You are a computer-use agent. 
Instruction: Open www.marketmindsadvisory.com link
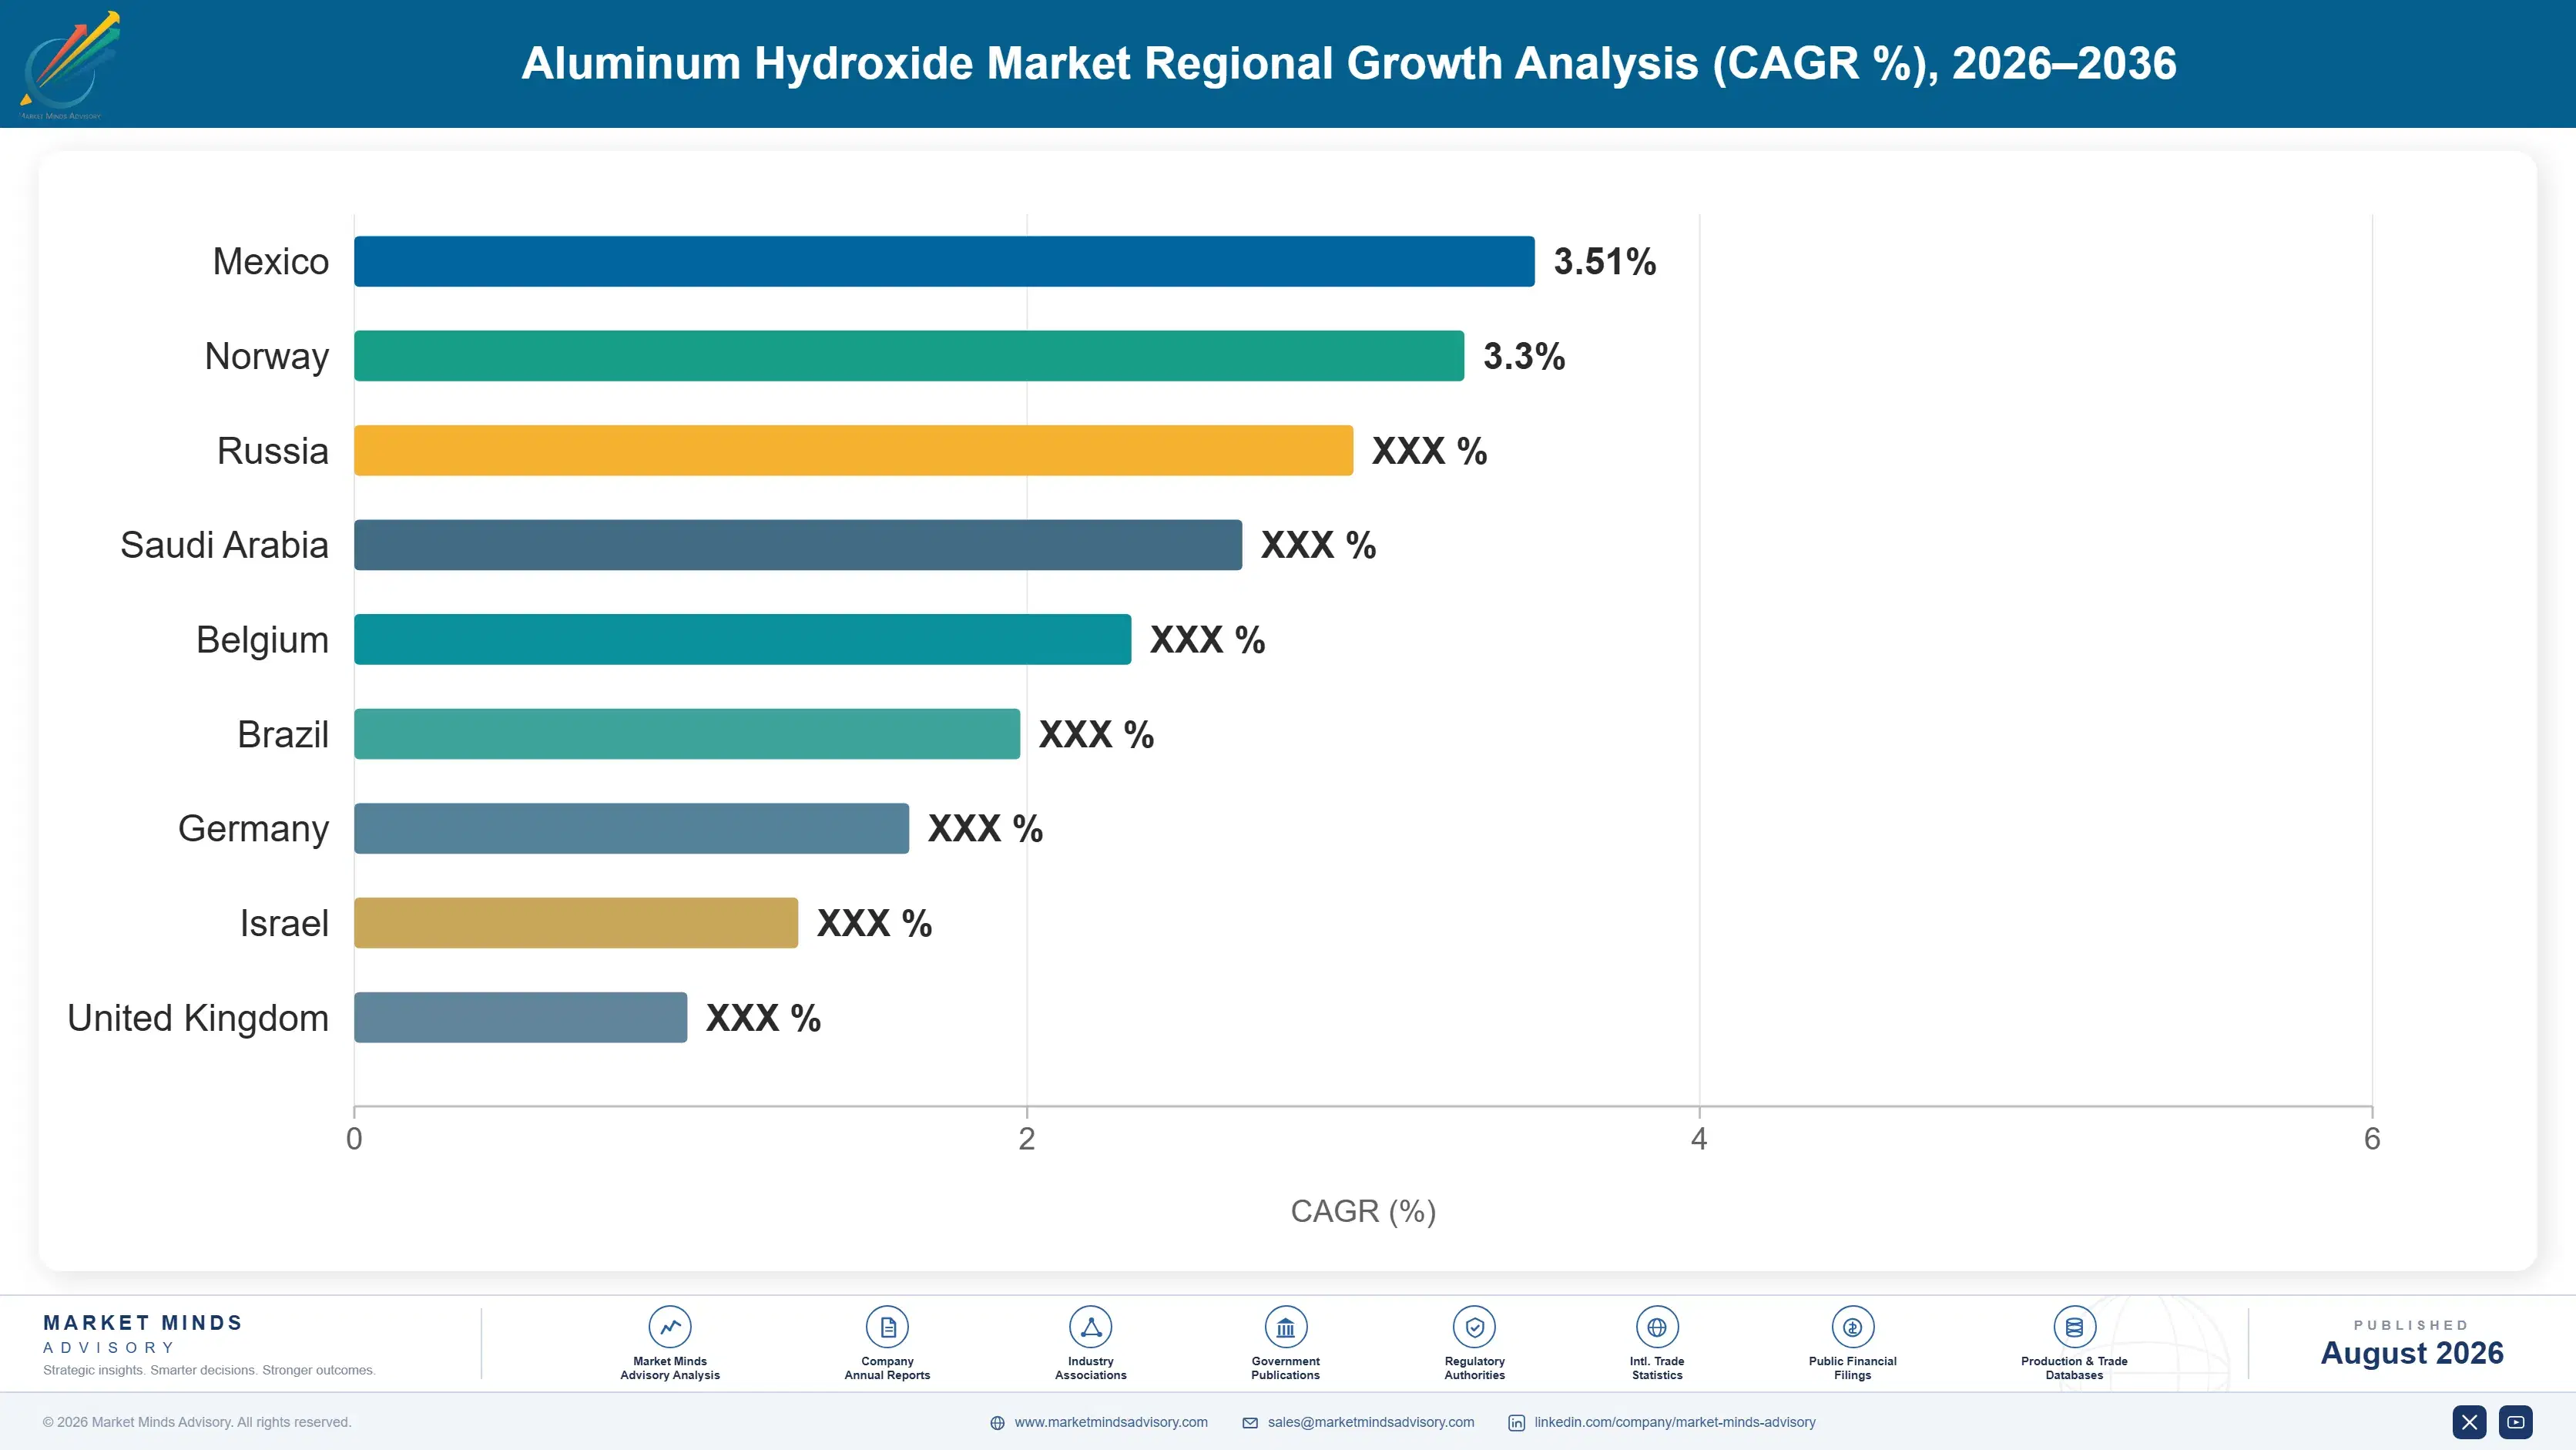click(1111, 1422)
